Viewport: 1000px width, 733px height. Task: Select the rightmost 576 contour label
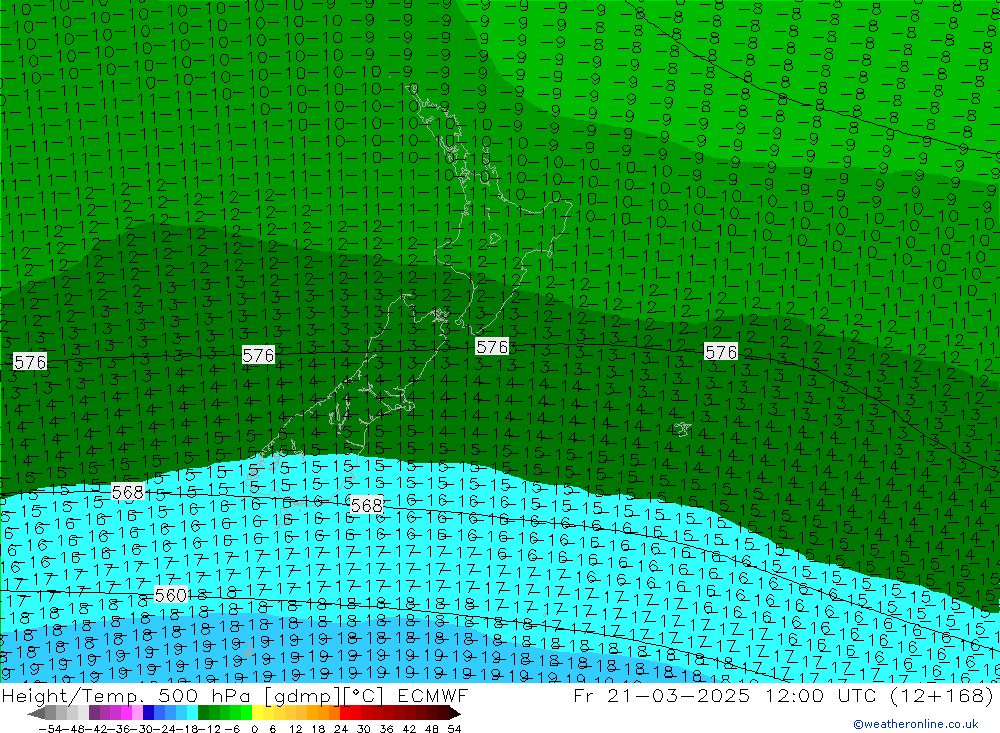[x=721, y=352]
